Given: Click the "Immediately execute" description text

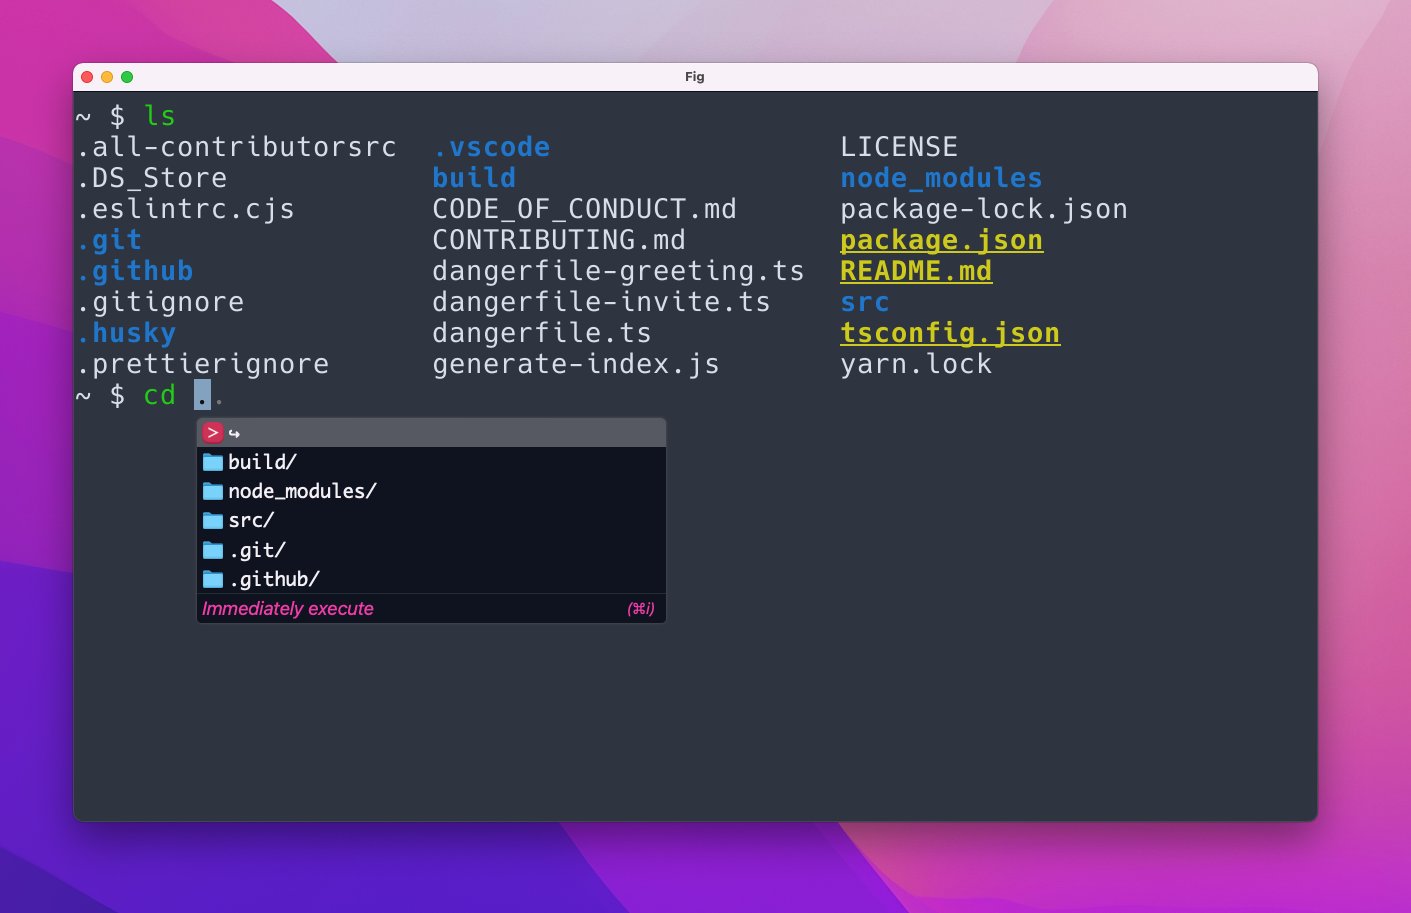Looking at the screenshot, I should point(288,609).
